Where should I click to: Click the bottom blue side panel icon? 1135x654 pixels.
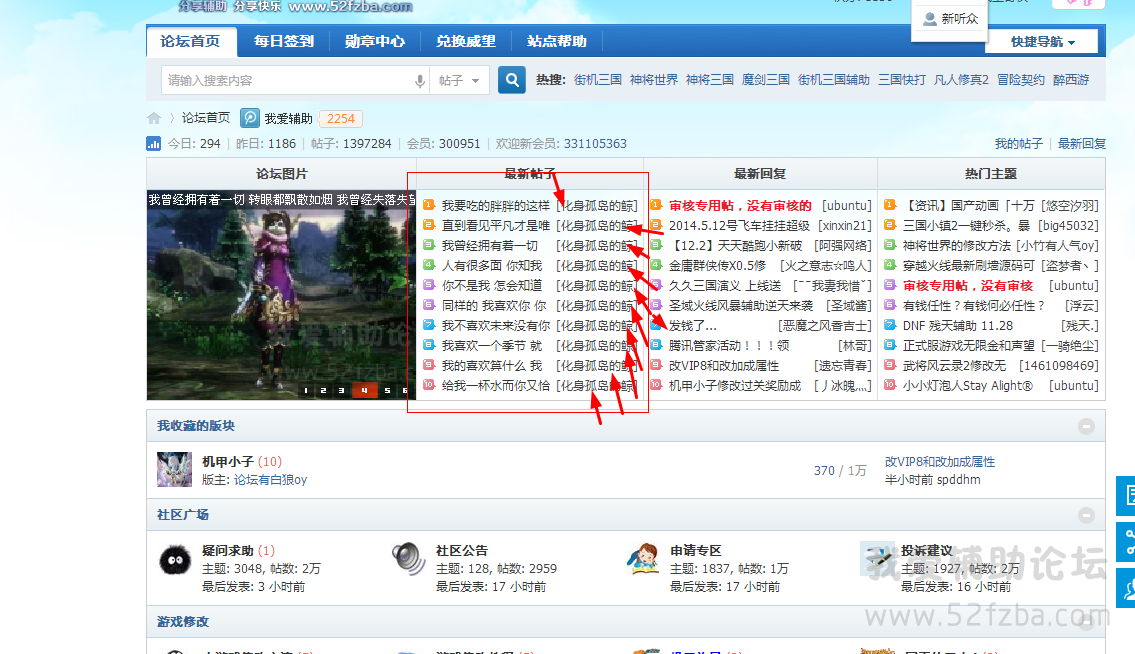point(1126,588)
